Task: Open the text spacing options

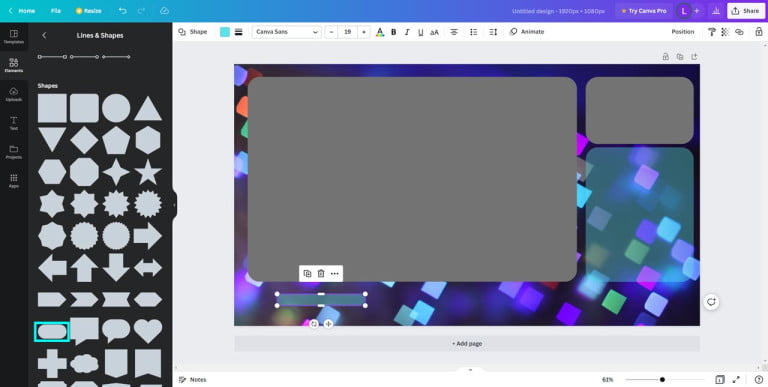Action: (x=493, y=32)
